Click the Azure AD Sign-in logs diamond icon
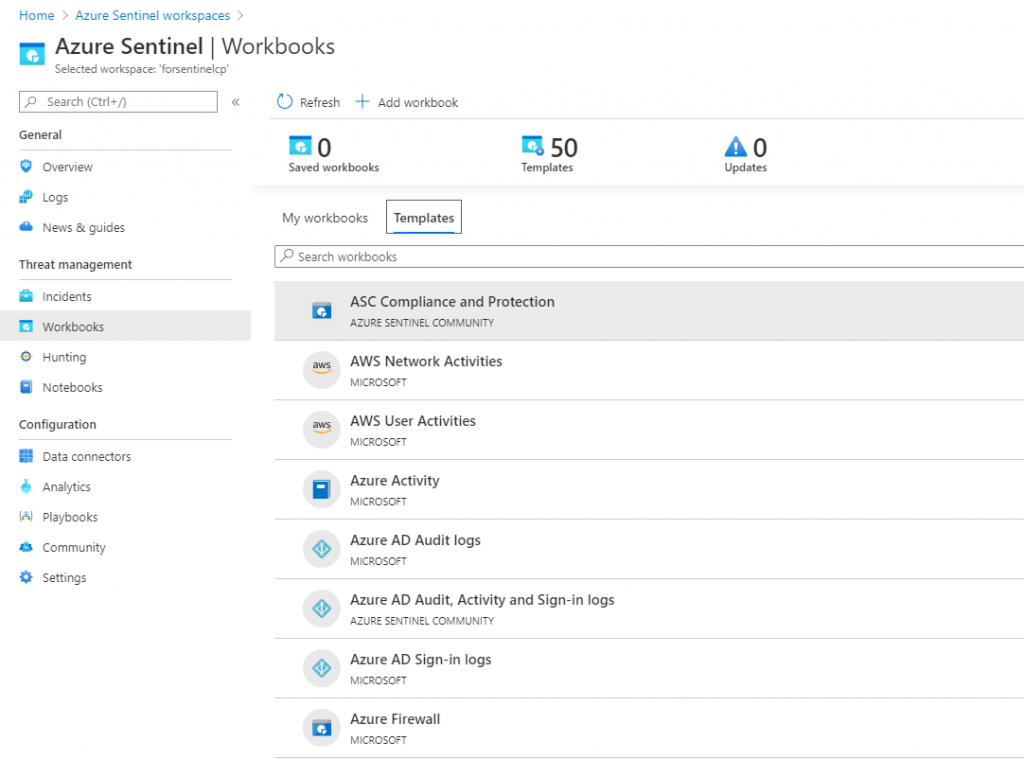1024x759 pixels. [x=321, y=668]
